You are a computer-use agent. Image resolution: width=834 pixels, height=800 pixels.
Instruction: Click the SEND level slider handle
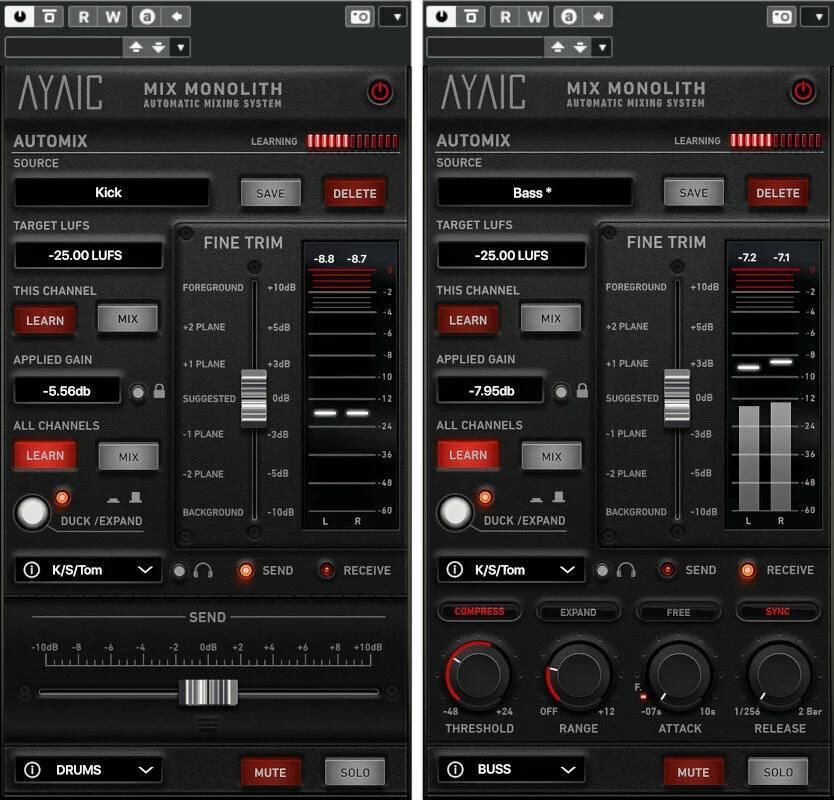point(208,692)
